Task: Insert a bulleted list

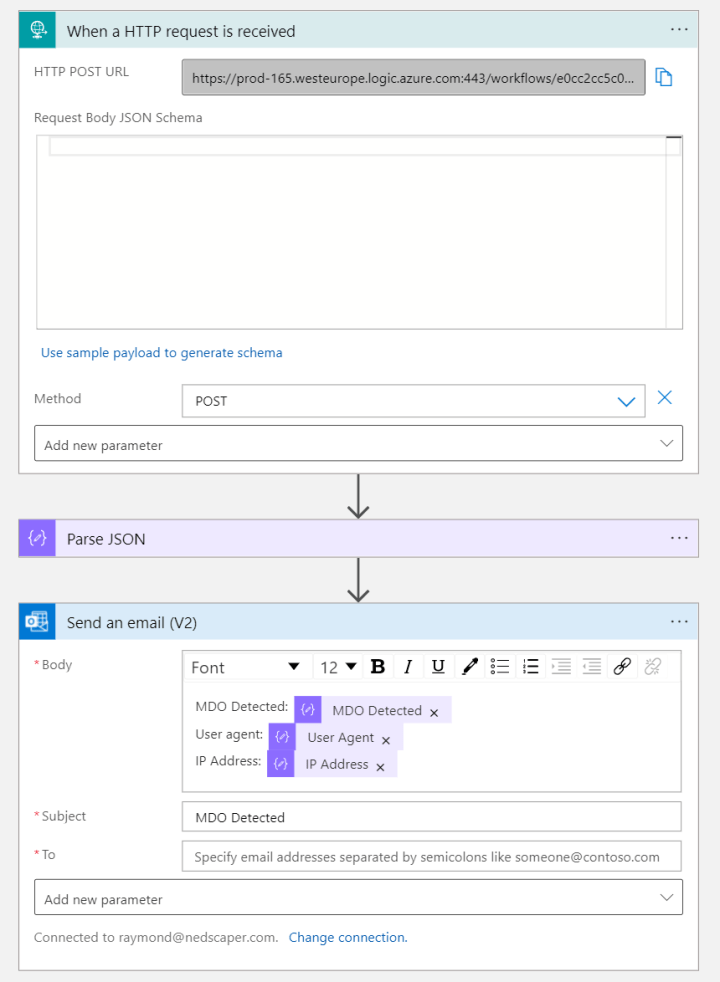Action: pyautogui.click(x=500, y=667)
